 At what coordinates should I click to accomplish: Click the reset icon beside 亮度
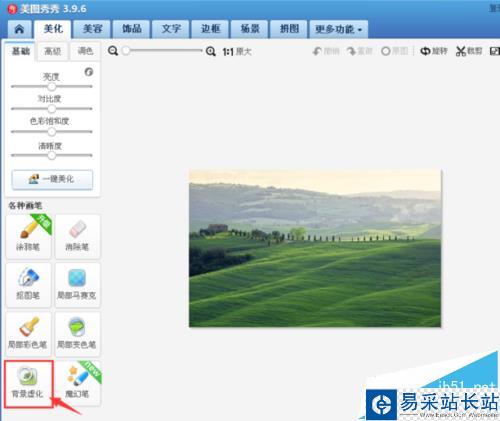89,72
